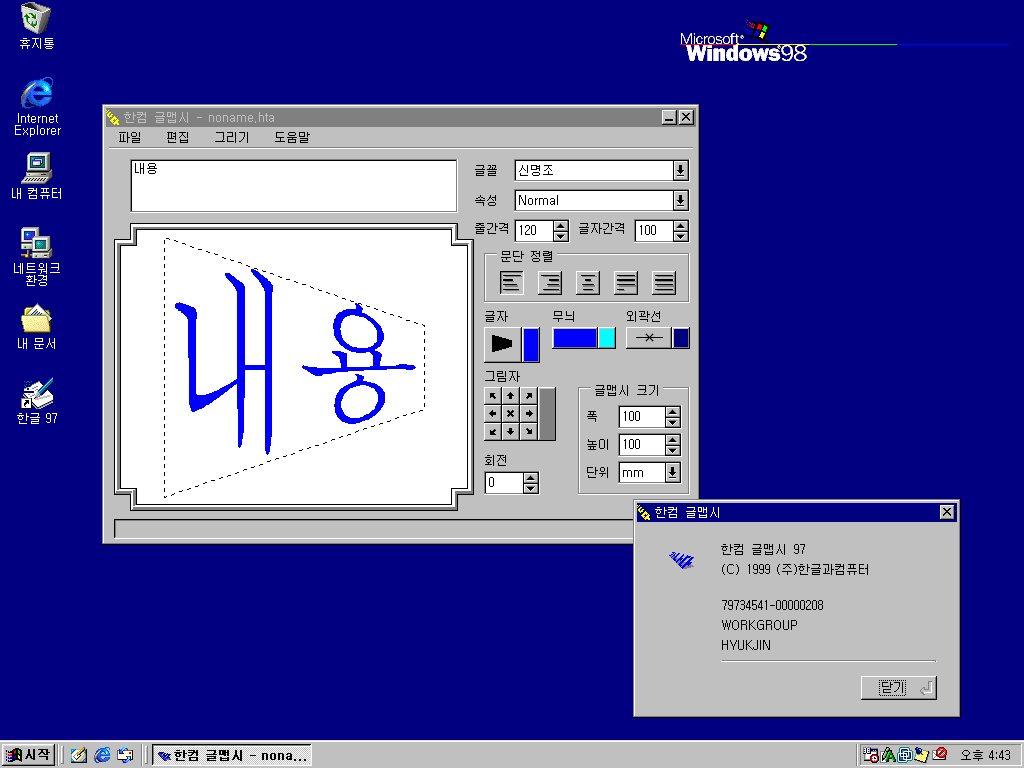
Task: Select the 내 컴퓨터 desktop icon
Action: [x=37, y=176]
